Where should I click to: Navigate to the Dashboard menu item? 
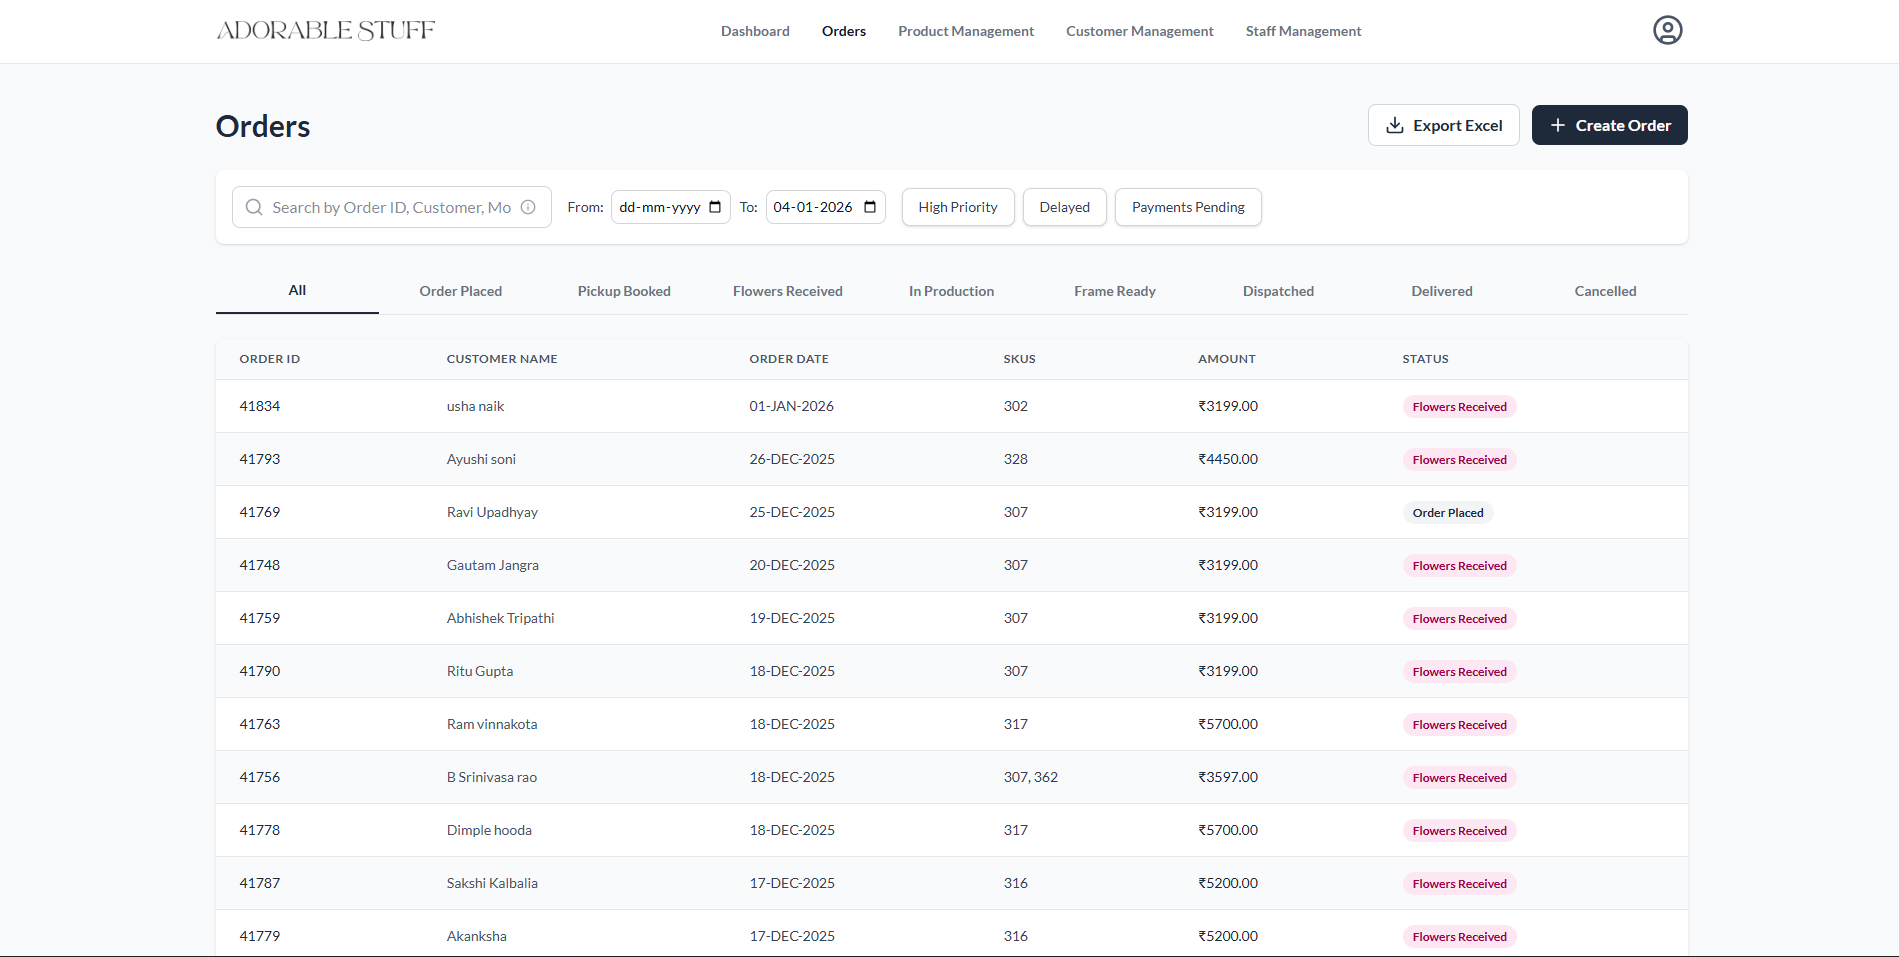coord(754,31)
